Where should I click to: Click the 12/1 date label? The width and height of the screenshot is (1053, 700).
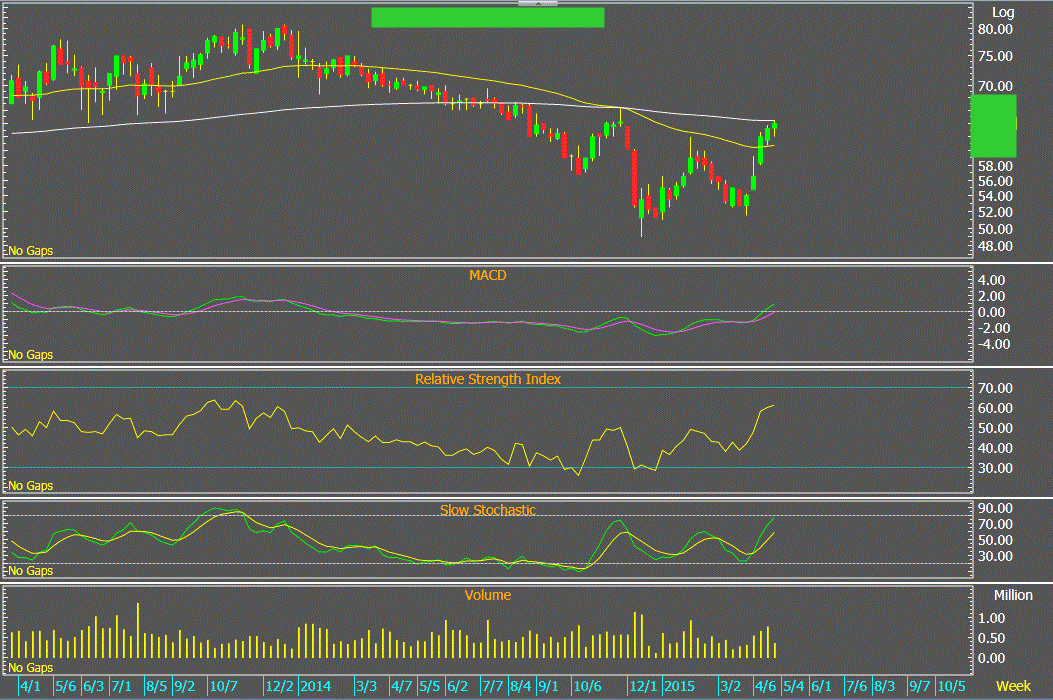pyautogui.click(x=643, y=686)
